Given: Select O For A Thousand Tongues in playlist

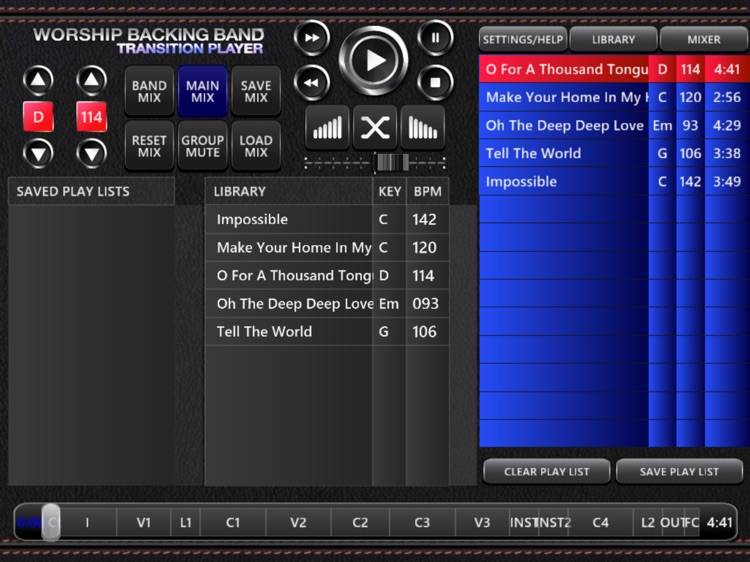Looking at the screenshot, I should tap(614, 69).
